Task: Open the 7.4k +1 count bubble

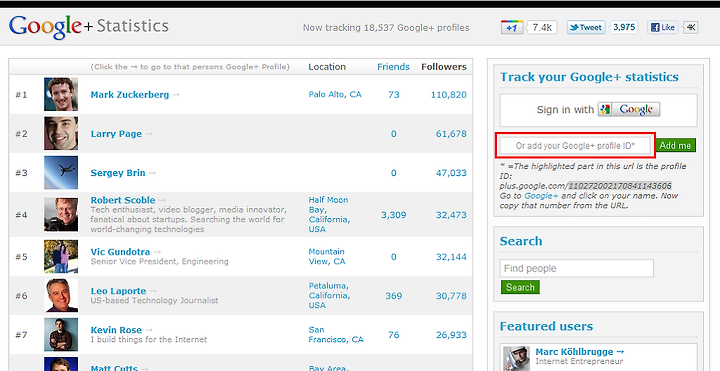Action: point(542,28)
